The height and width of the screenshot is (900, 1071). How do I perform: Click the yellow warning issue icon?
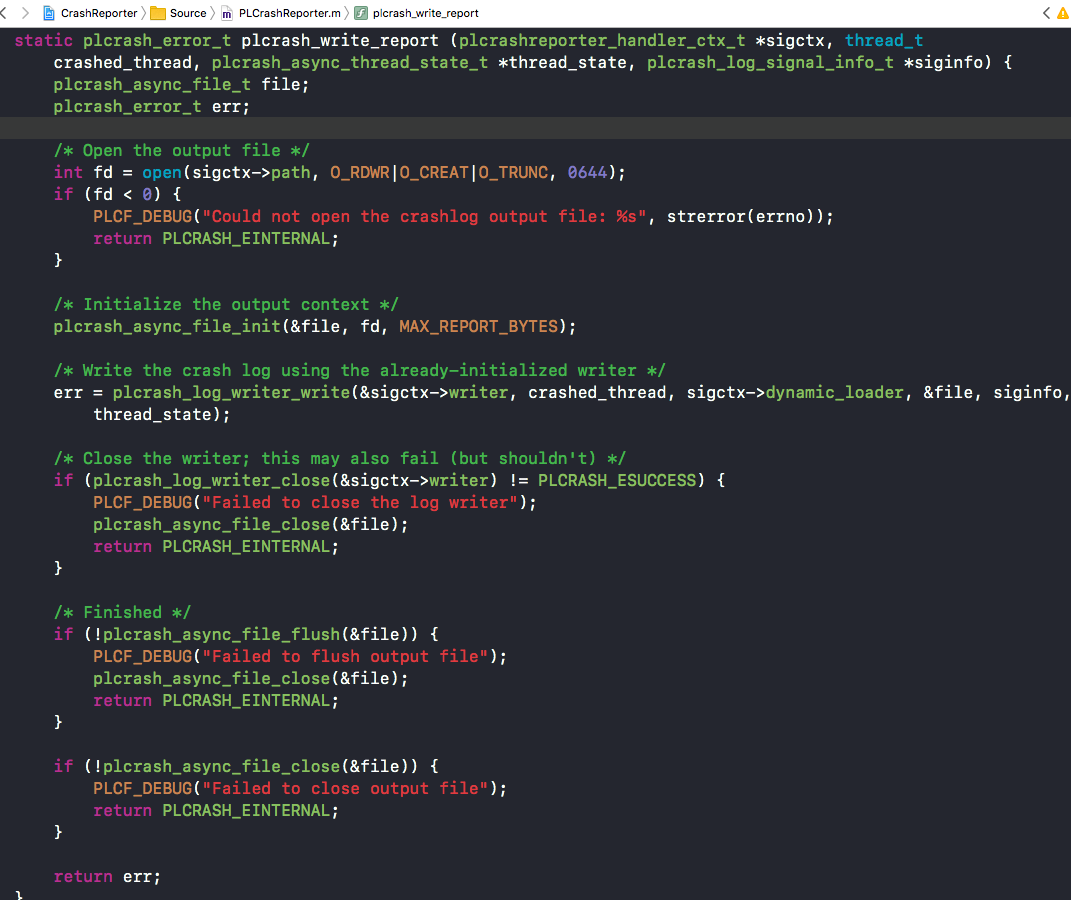1063,13
